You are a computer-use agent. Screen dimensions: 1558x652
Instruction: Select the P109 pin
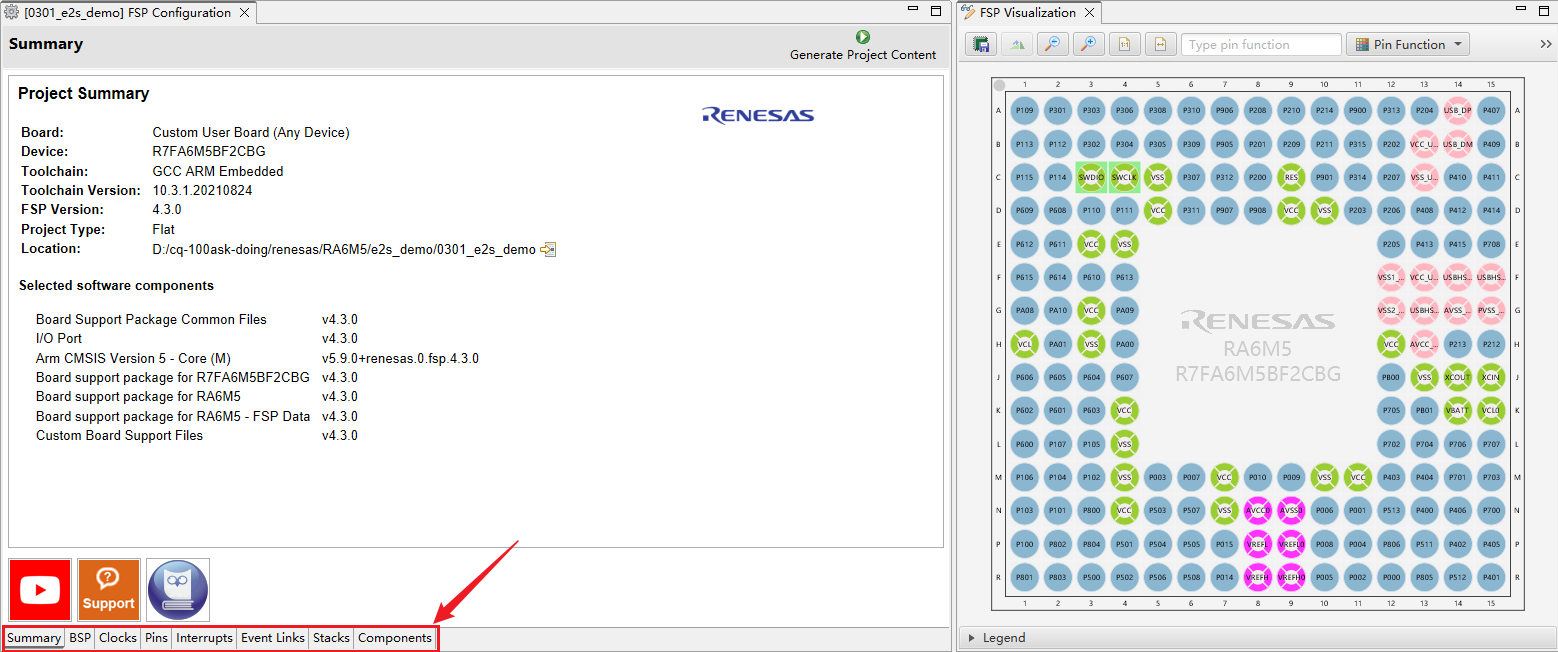1024,110
